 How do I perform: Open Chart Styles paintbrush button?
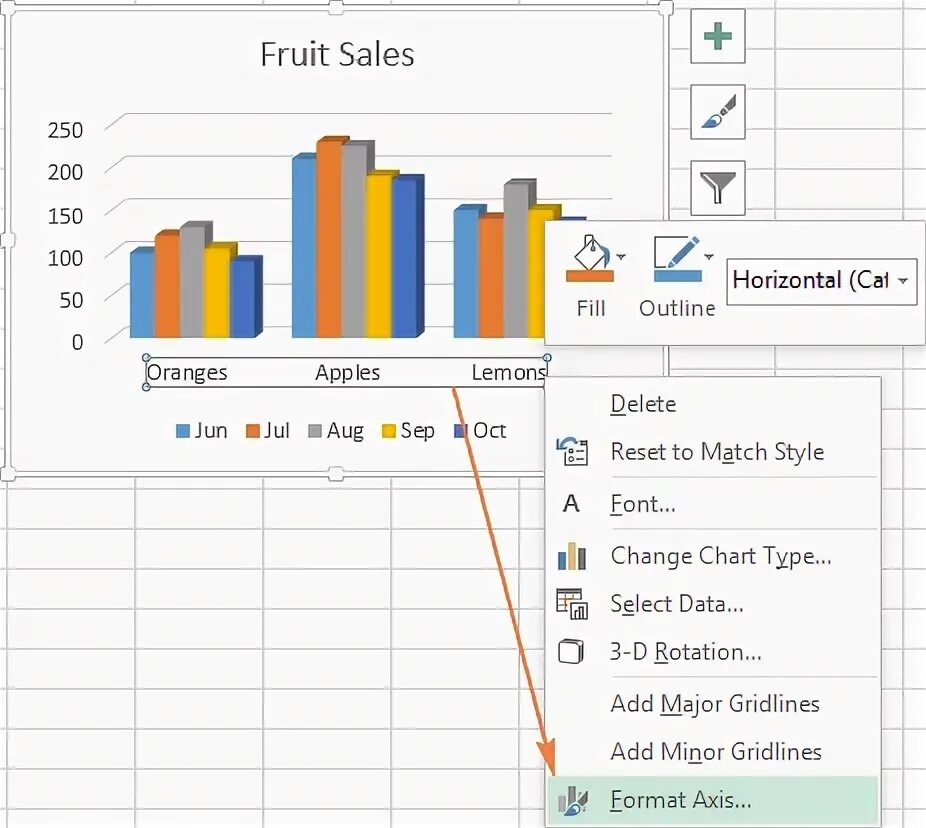718,112
